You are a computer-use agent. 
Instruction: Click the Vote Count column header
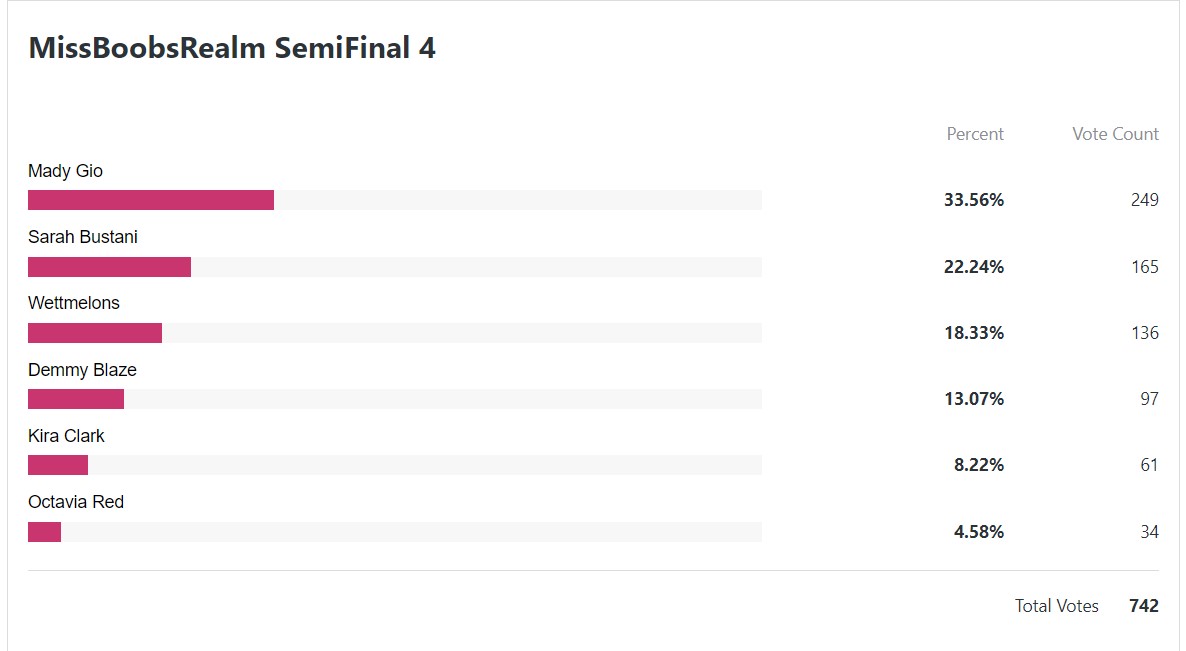coord(1115,134)
